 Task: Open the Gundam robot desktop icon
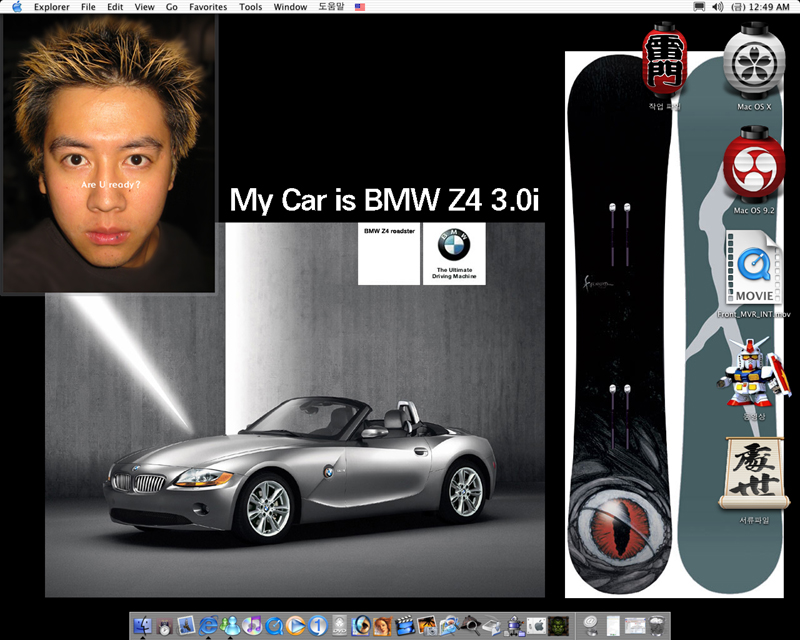click(x=754, y=375)
